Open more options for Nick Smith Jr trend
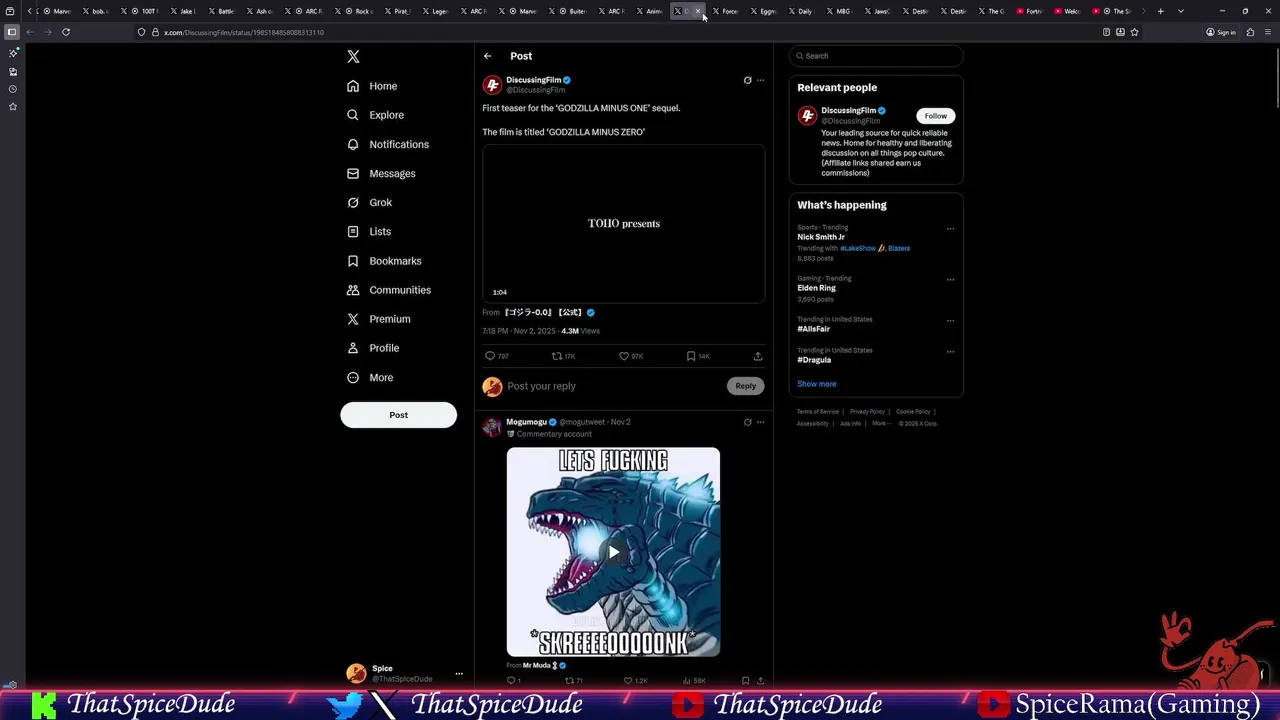Image resolution: width=1280 pixels, height=720 pixels. point(950,229)
